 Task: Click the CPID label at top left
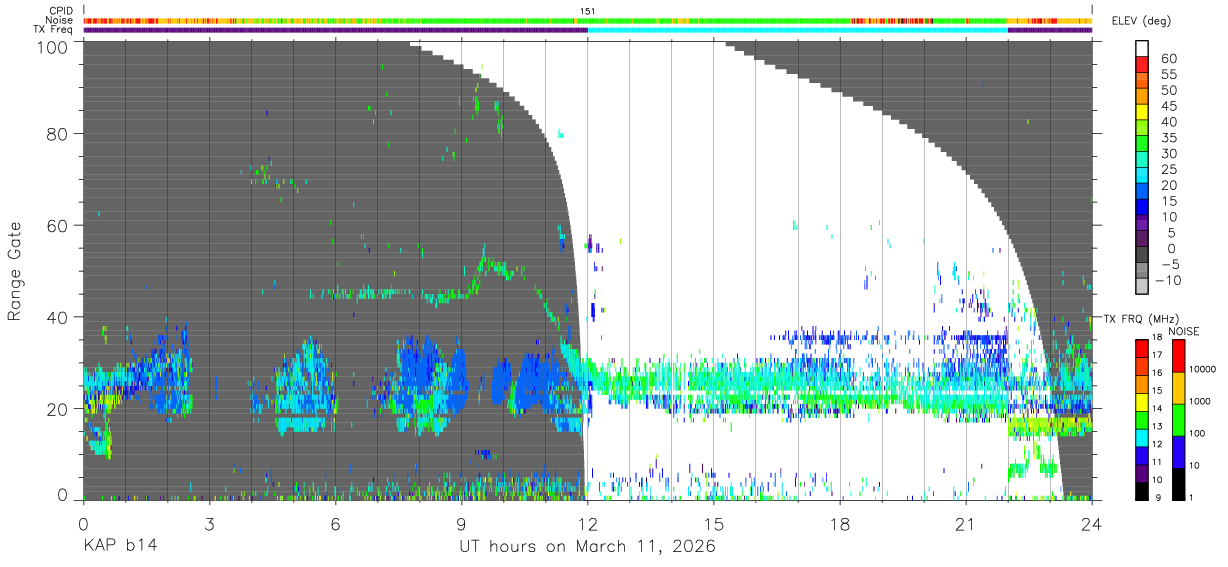(x=61, y=11)
